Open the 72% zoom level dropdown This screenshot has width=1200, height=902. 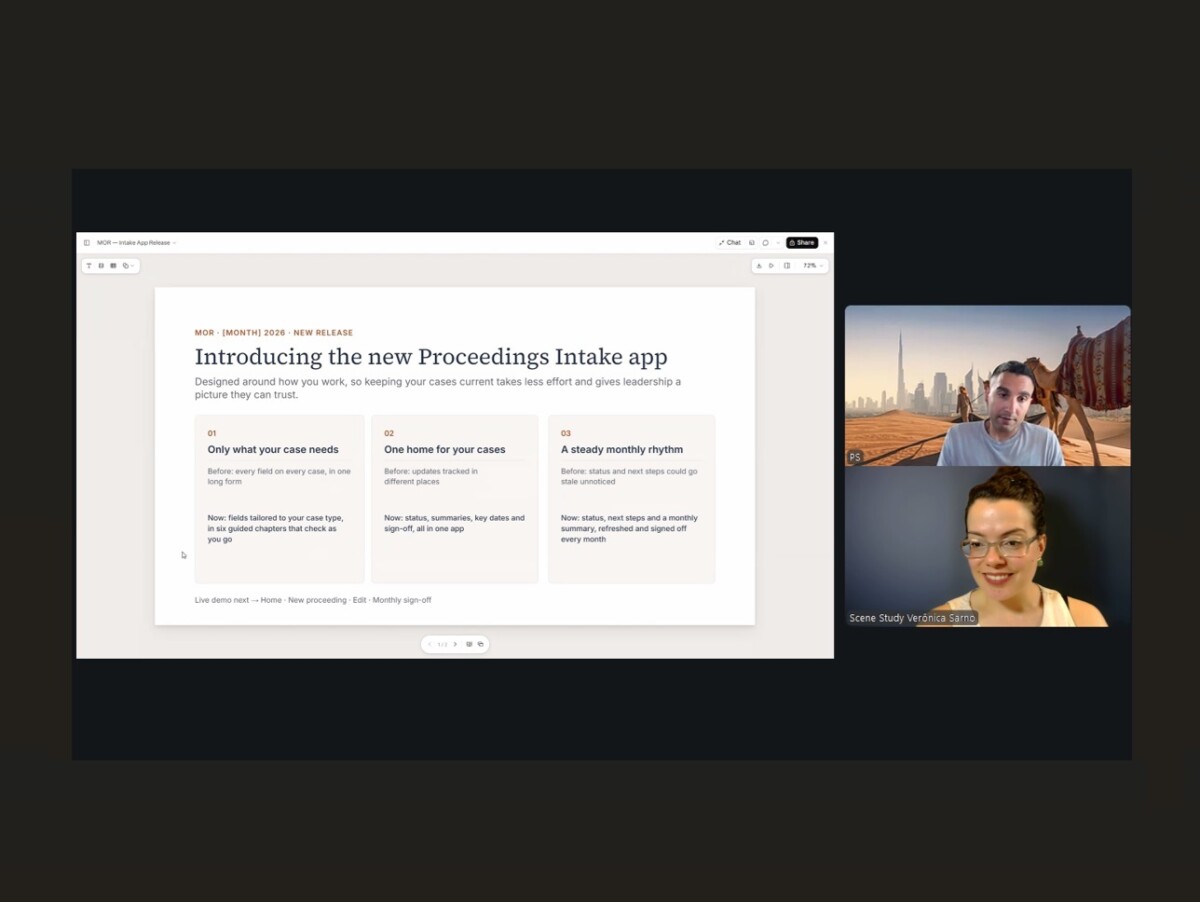tap(813, 266)
